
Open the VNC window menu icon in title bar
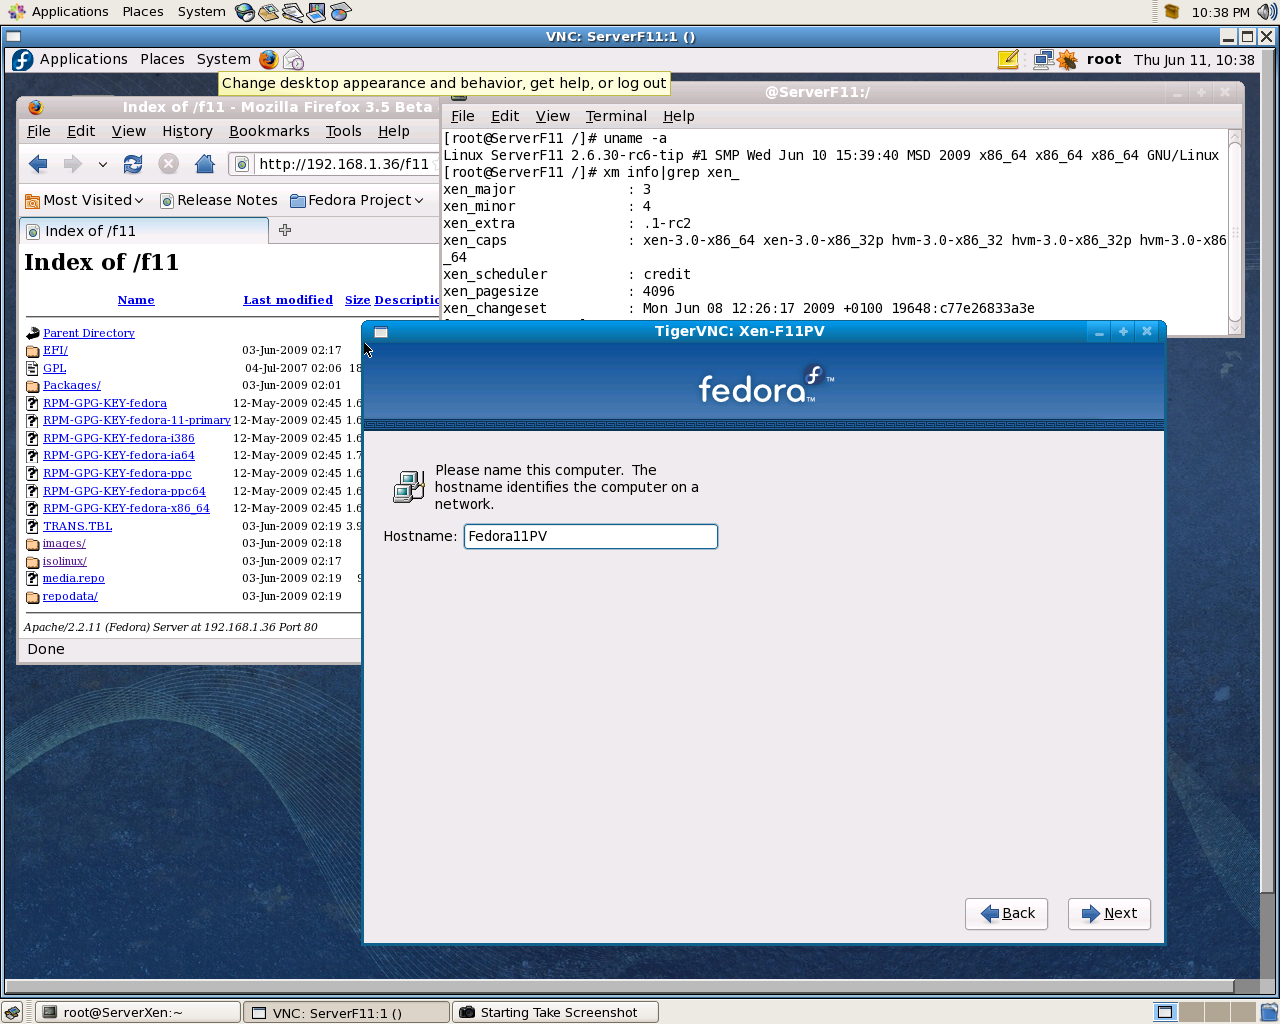[x=14, y=37]
